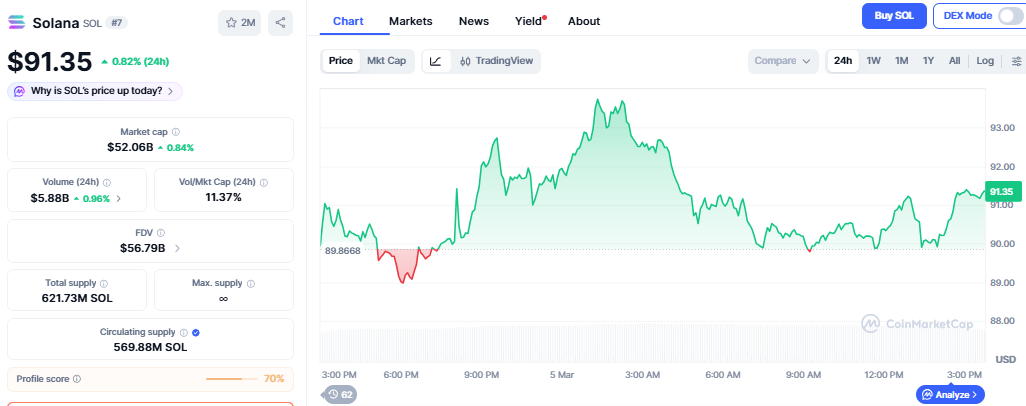1026x406 pixels.
Task: Switch chart to Mkt Cap view
Action: pyautogui.click(x=386, y=61)
